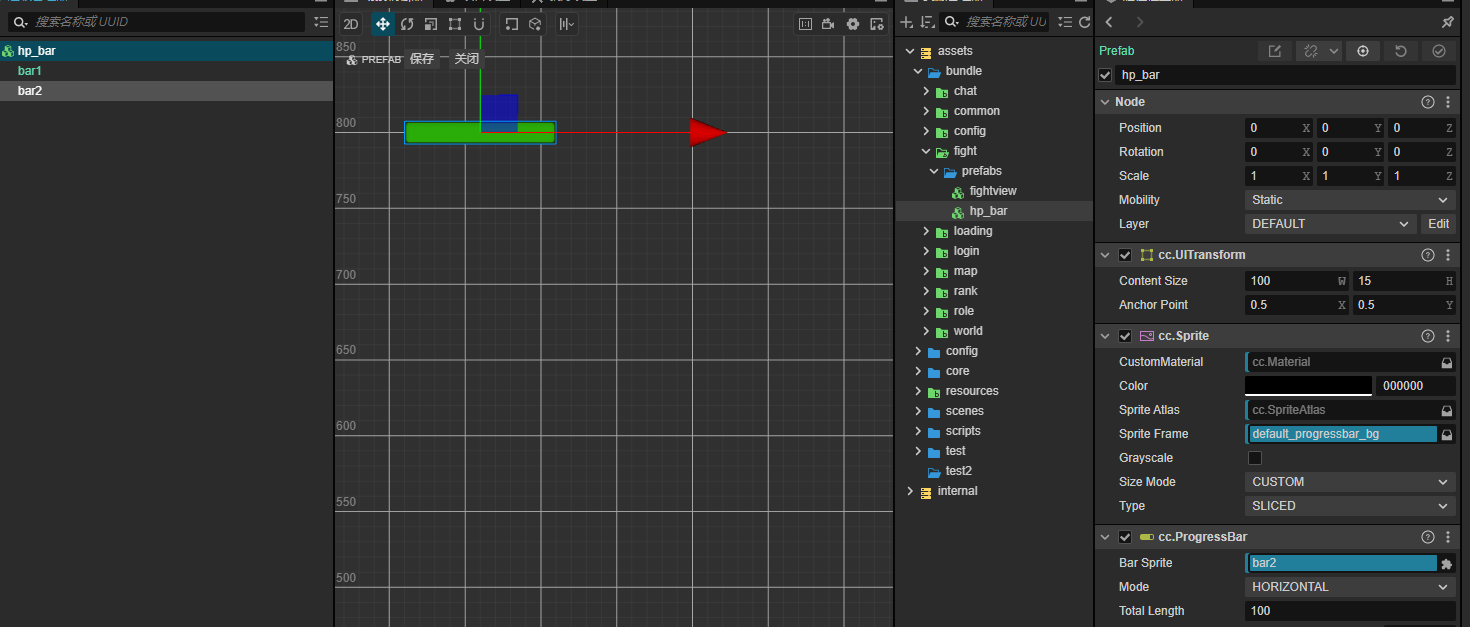Expand the chat folder
Image resolution: width=1470 pixels, height=627 pixels.
926,91
